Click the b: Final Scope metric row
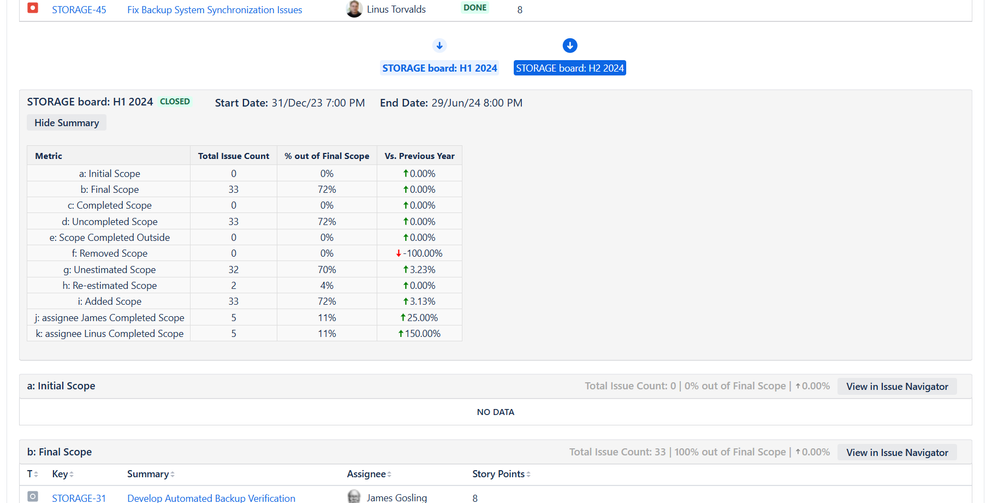This screenshot has height=503, width=998. tap(244, 189)
